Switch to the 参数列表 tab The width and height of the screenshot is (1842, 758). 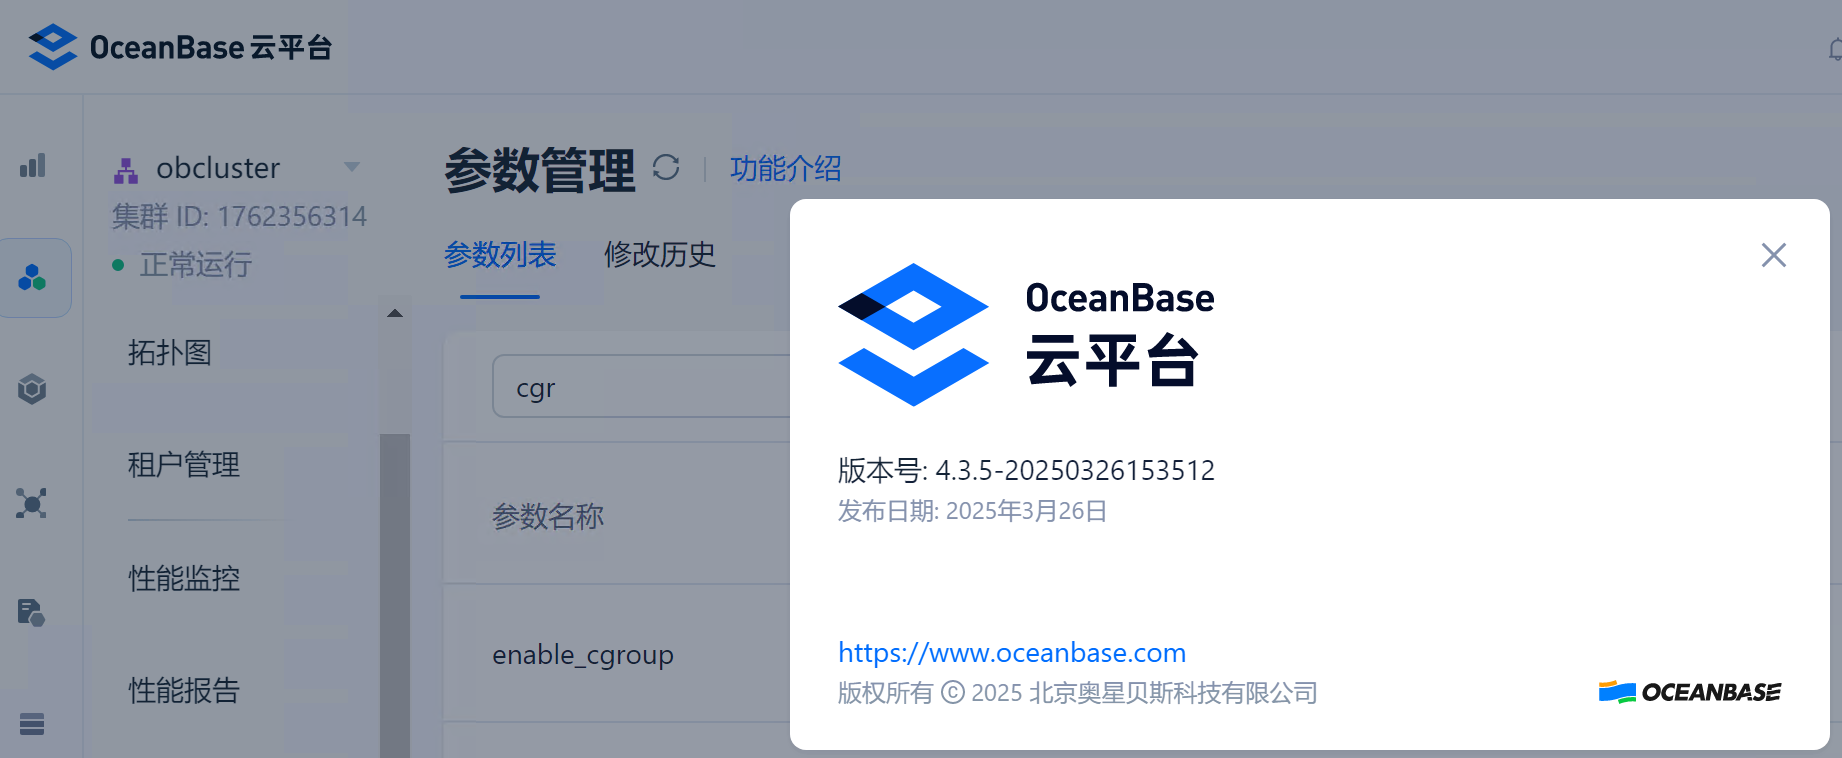pos(500,255)
